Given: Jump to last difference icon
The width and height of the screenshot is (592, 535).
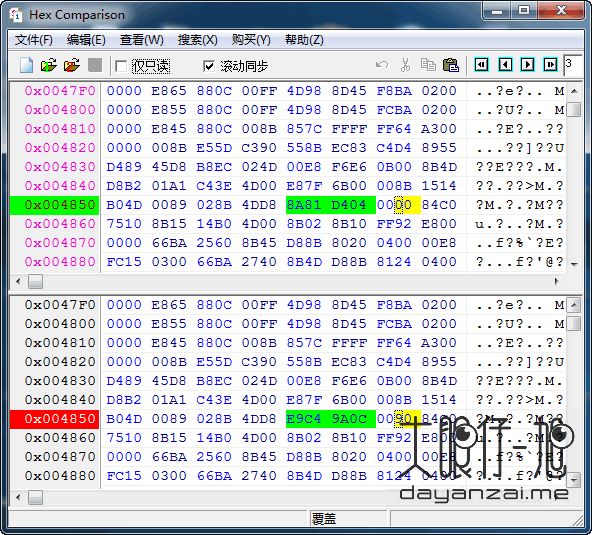Looking at the screenshot, I should [550, 65].
